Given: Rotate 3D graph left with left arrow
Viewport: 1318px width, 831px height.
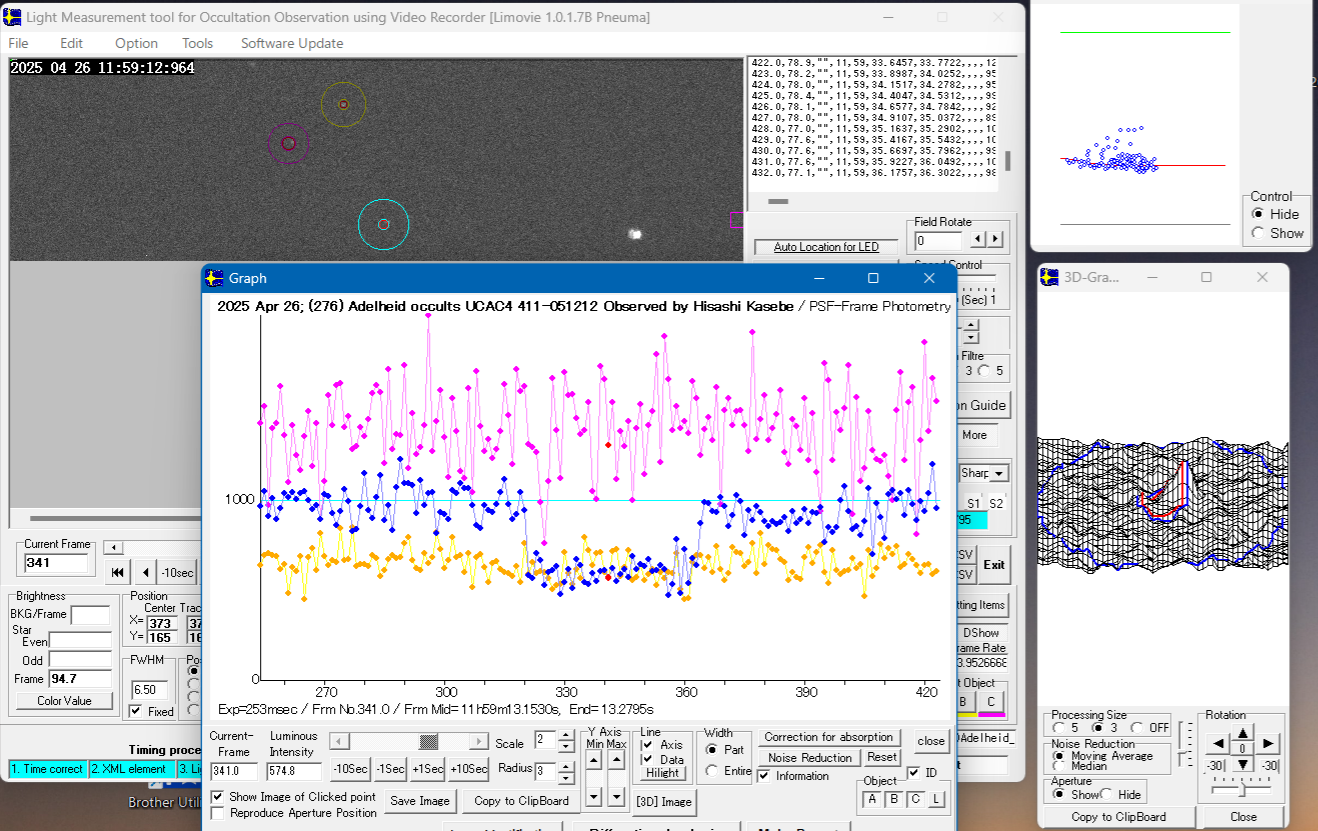Looking at the screenshot, I should click(x=1220, y=744).
